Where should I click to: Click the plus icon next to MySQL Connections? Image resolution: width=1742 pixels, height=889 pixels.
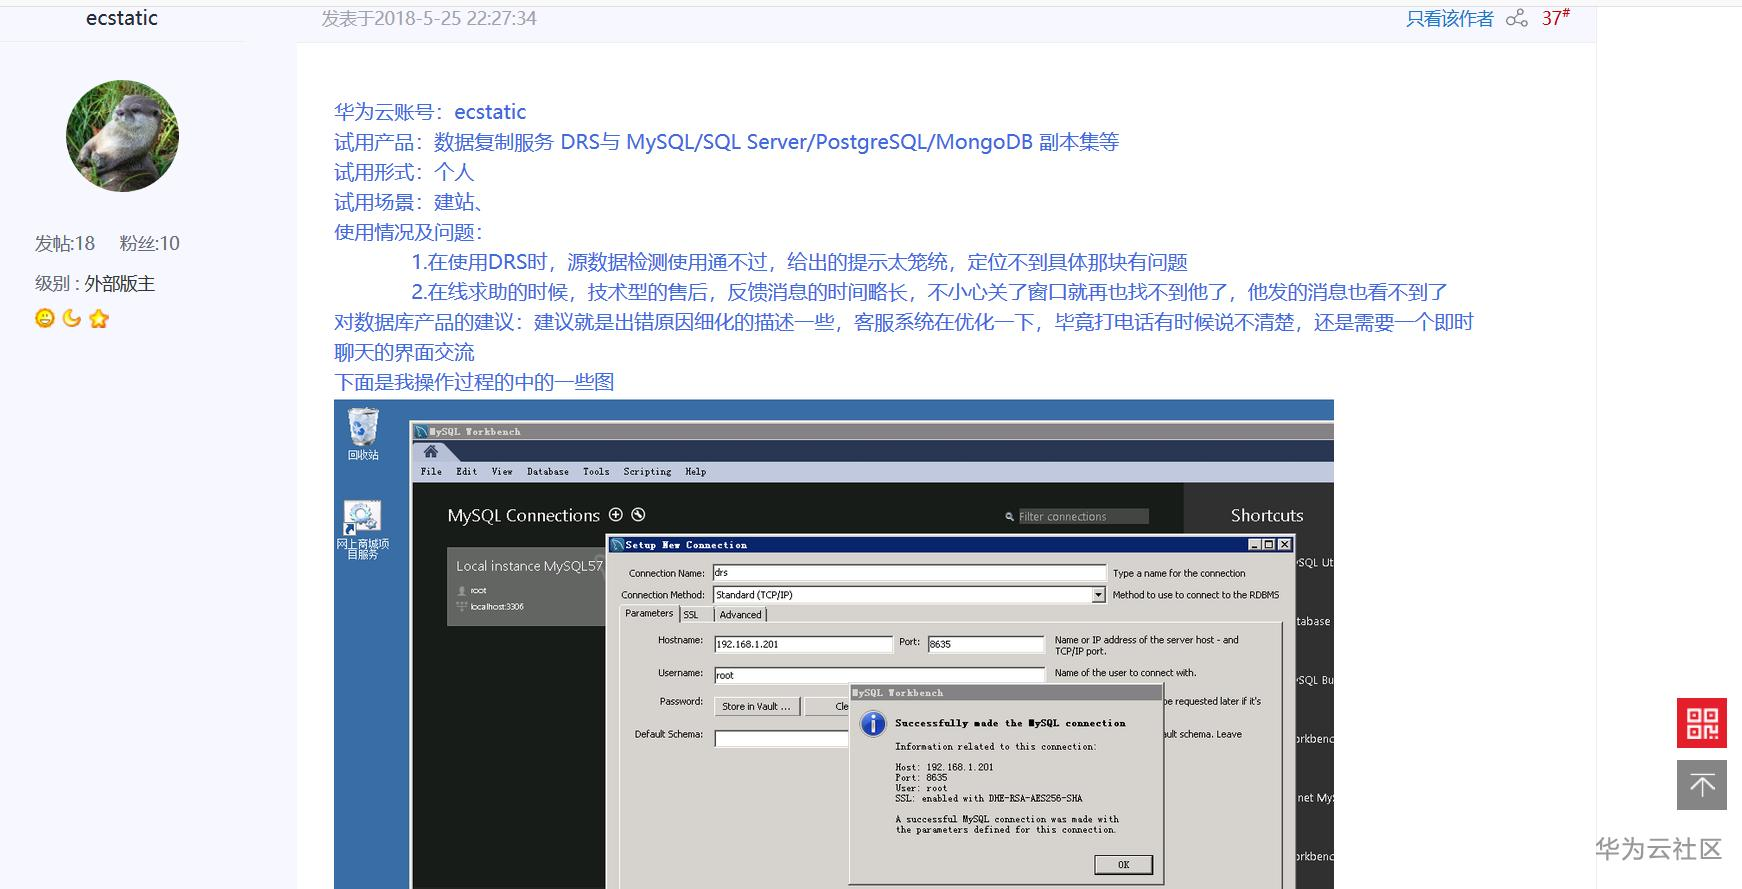(616, 515)
